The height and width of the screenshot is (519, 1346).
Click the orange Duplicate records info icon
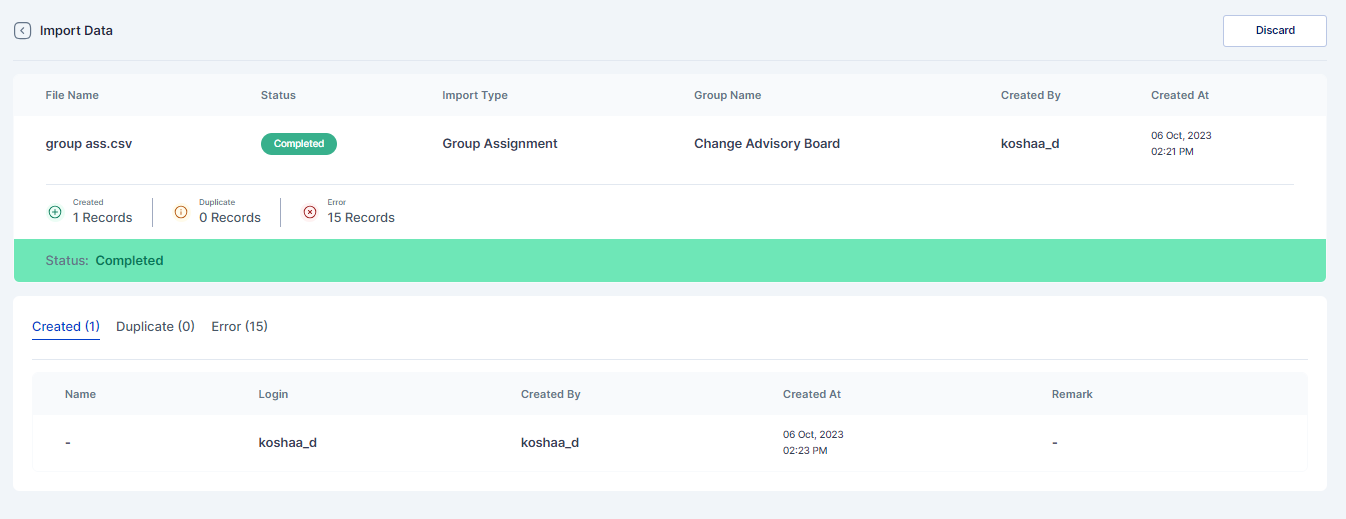(x=181, y=212)
